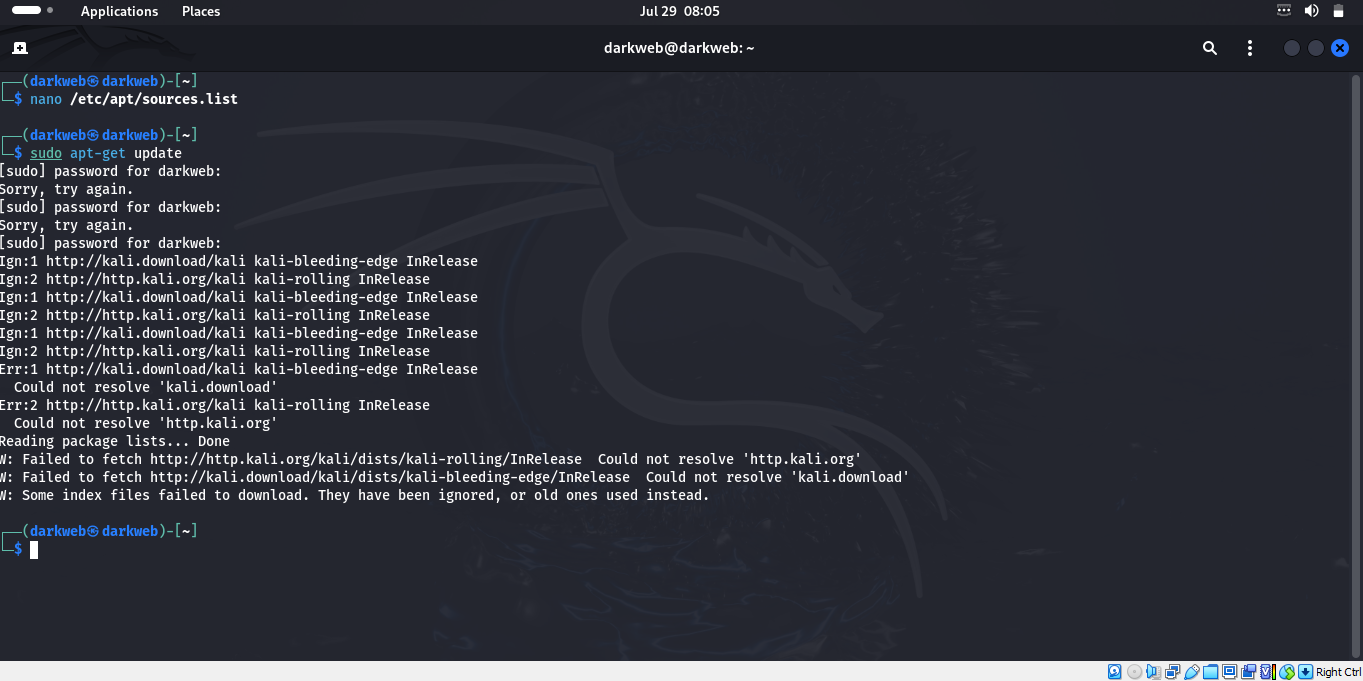
Task: Open system menu via battery icon
Action: point(1339,11)
